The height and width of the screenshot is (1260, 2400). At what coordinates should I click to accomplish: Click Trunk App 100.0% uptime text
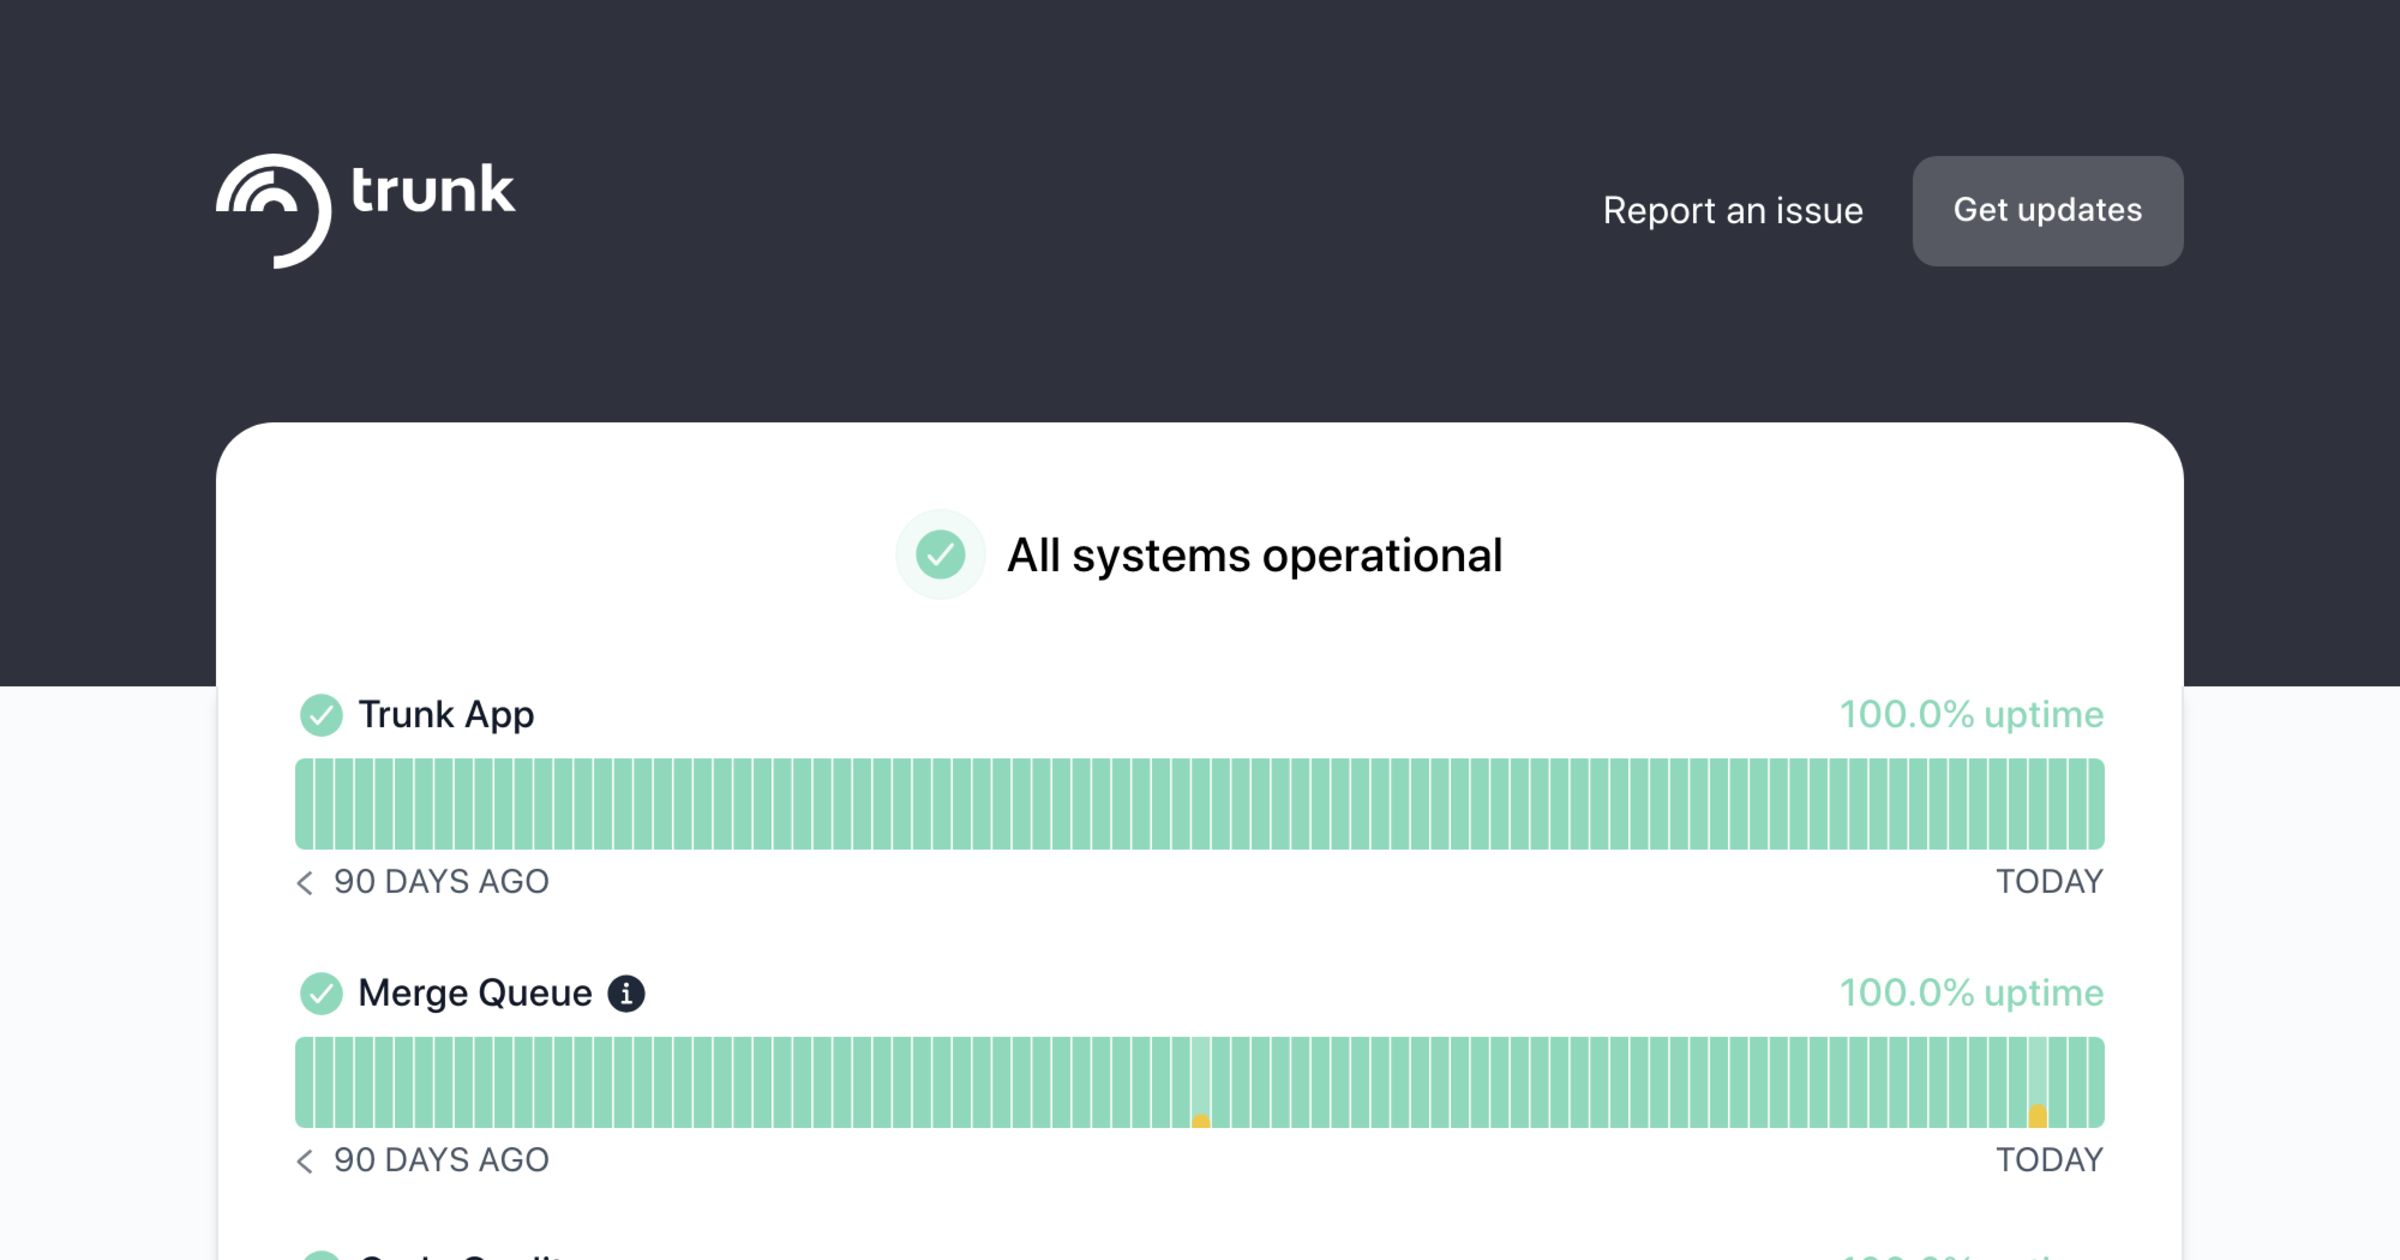1972,715
